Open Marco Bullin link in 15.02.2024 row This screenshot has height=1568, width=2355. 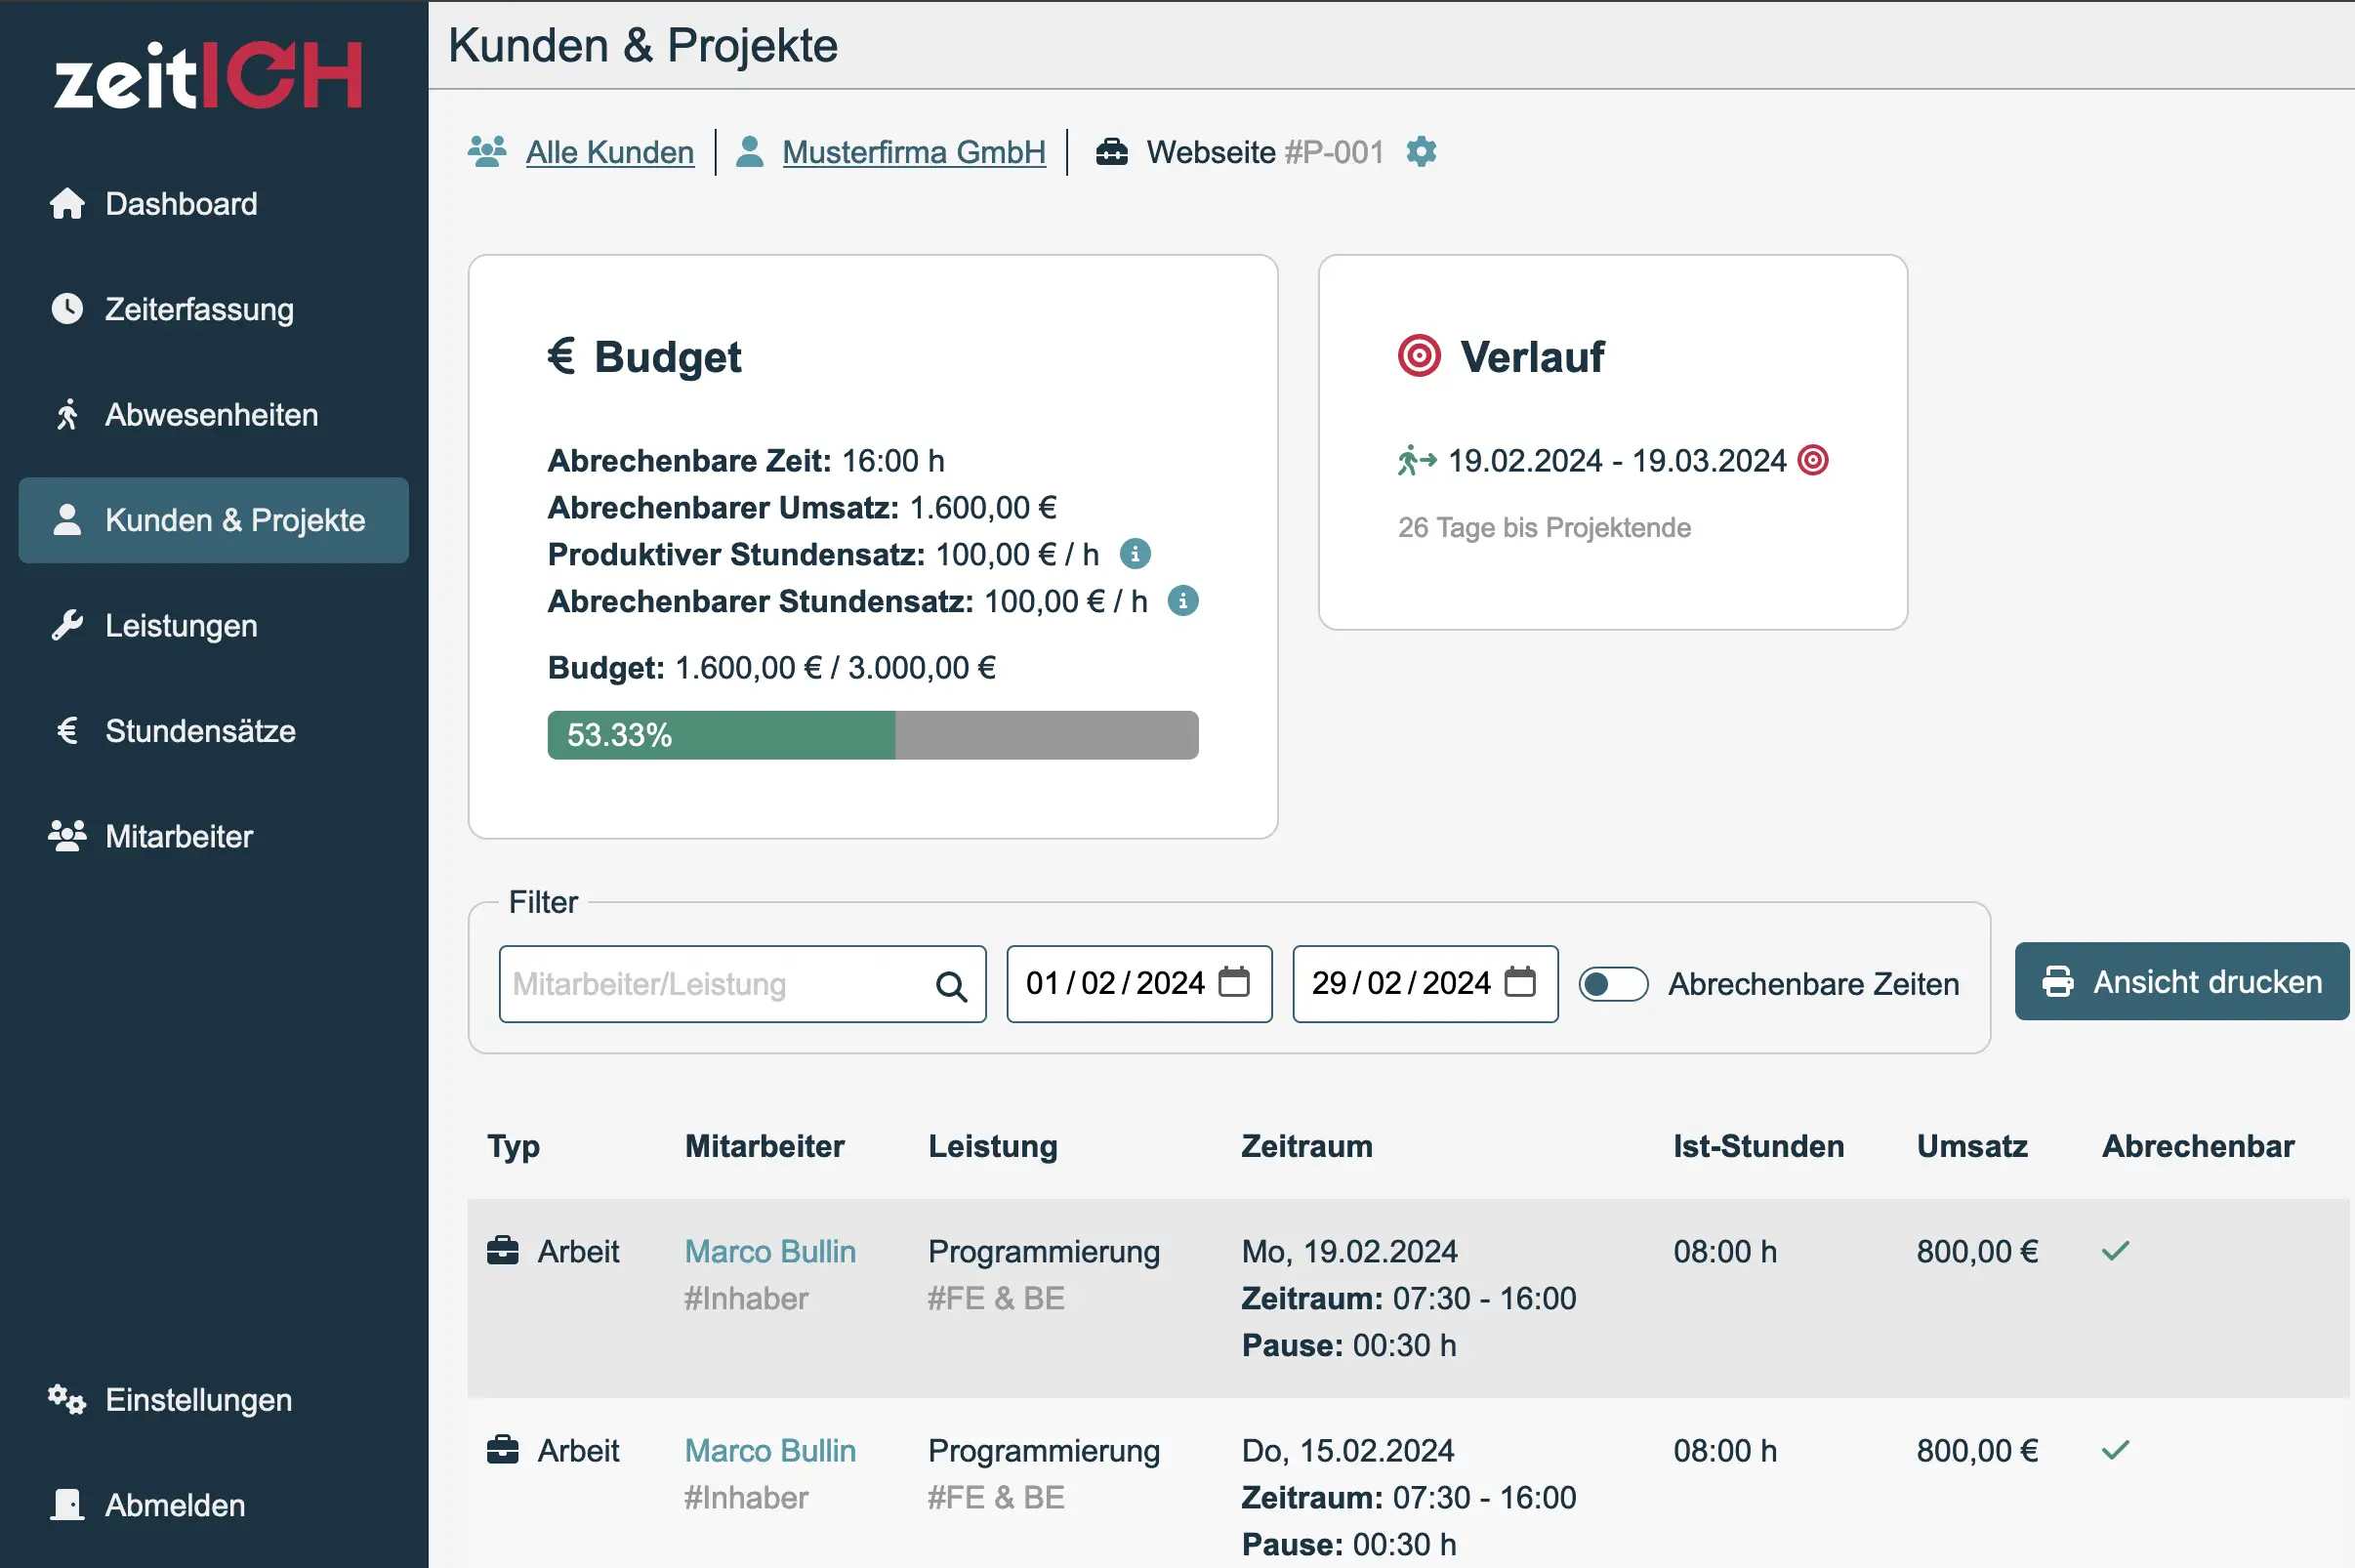click(x=770, y=1451)
